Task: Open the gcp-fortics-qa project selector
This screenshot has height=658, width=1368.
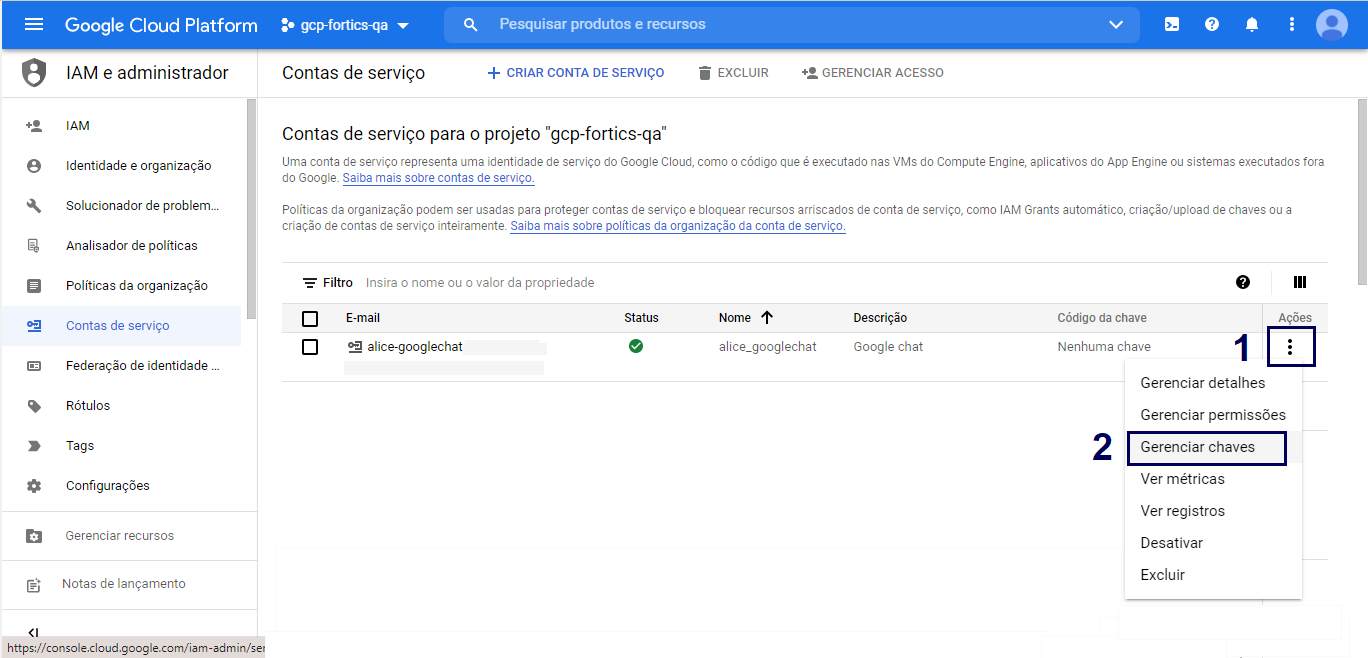Action: (x=346, y=25)
